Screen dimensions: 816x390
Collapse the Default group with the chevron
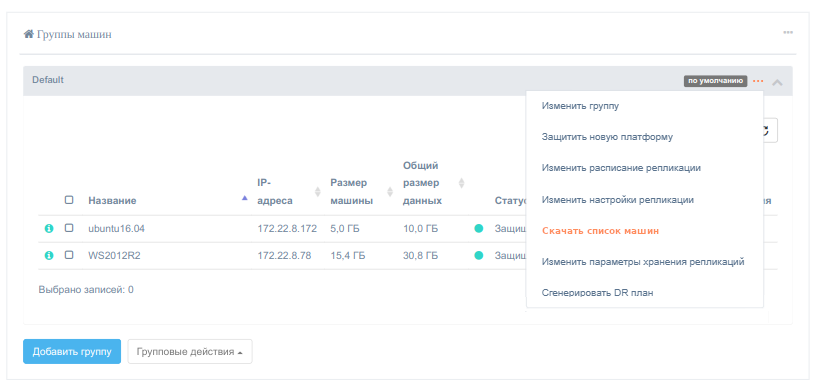777,82
